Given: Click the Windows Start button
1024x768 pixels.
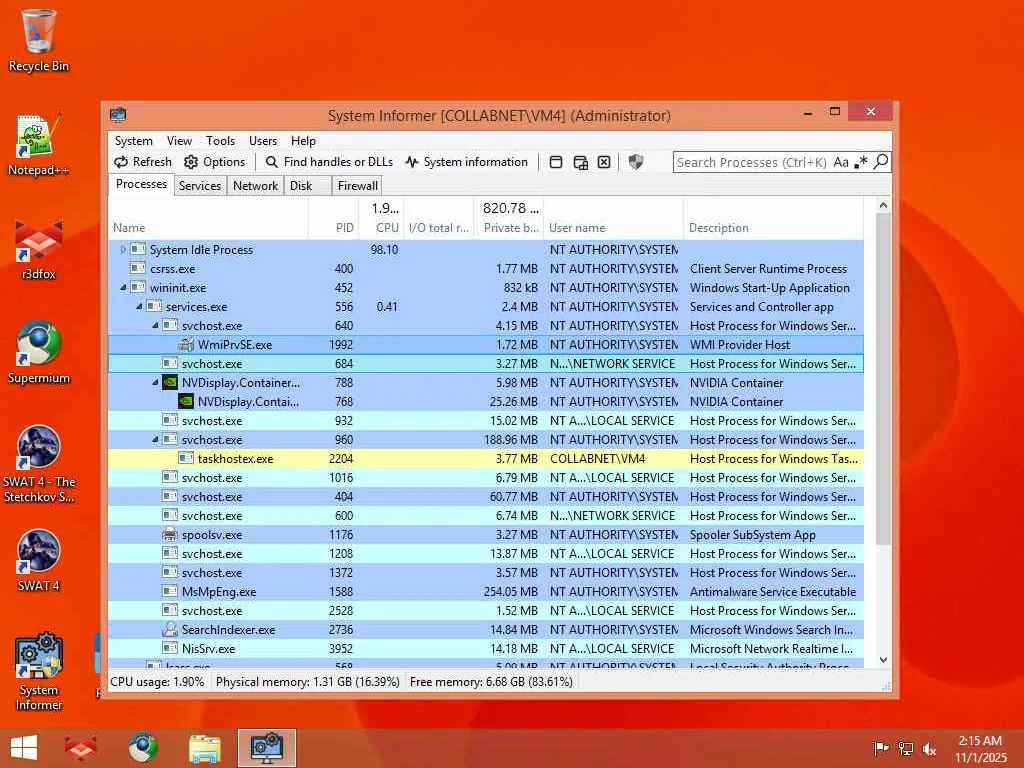Looking at the screenshot, I should 24,748.
